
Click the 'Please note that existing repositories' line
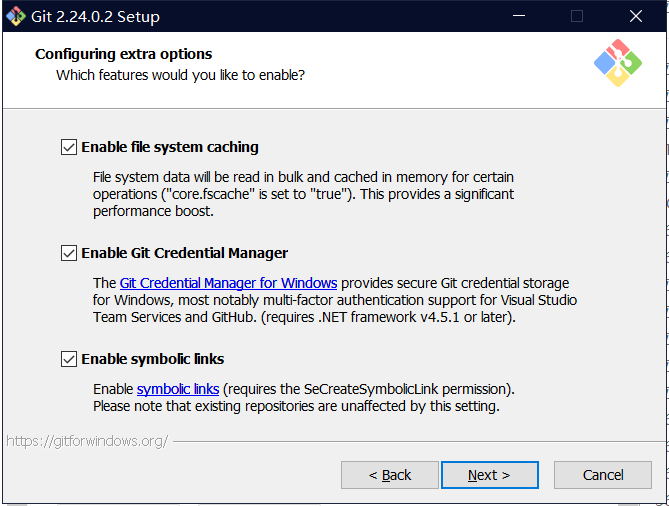[x=296, y=406]
